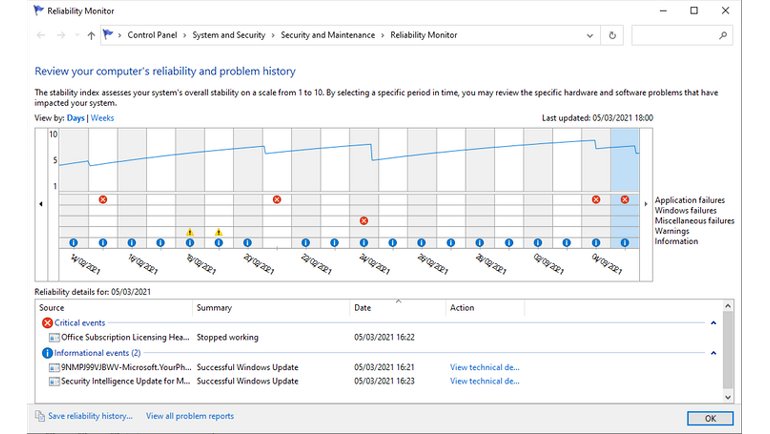Navigate to Control Panel breadcrumb

coord(152,35)
